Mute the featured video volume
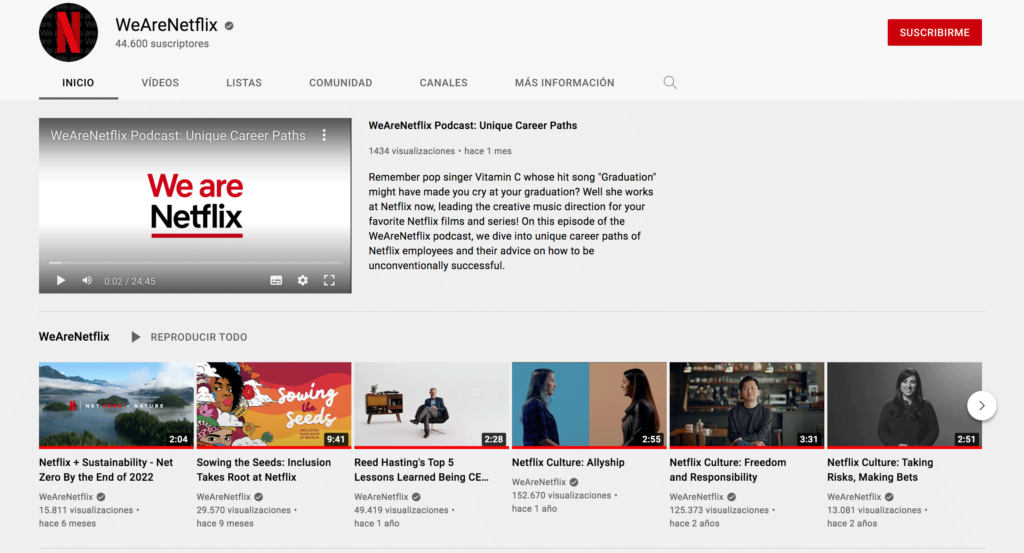The height and width of the screenshot is (553, 1024). (87, 281)
